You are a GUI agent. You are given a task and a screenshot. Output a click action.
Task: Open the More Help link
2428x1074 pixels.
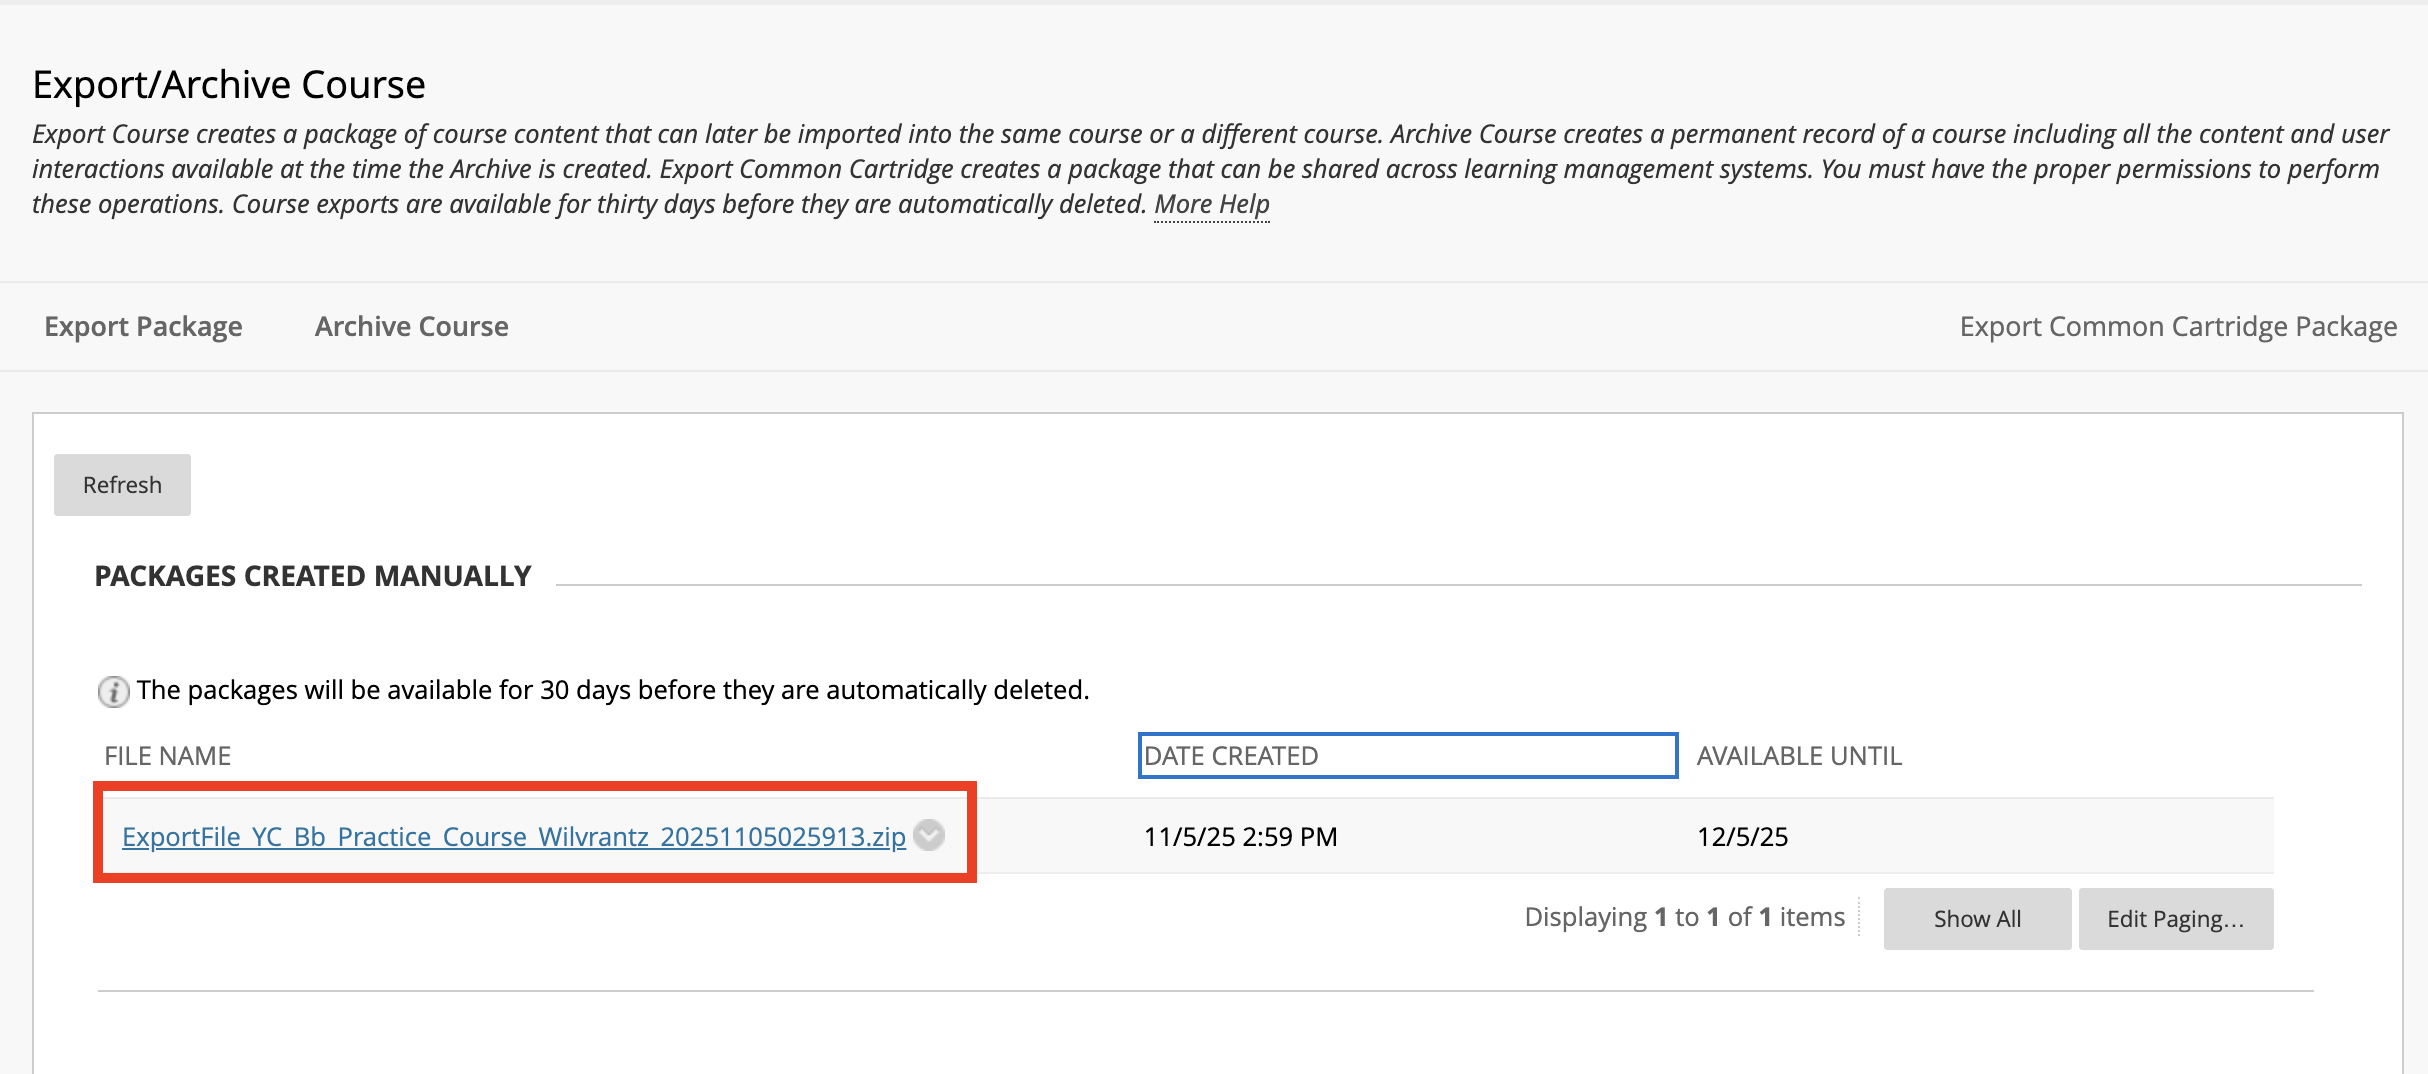pos(1211,204)
